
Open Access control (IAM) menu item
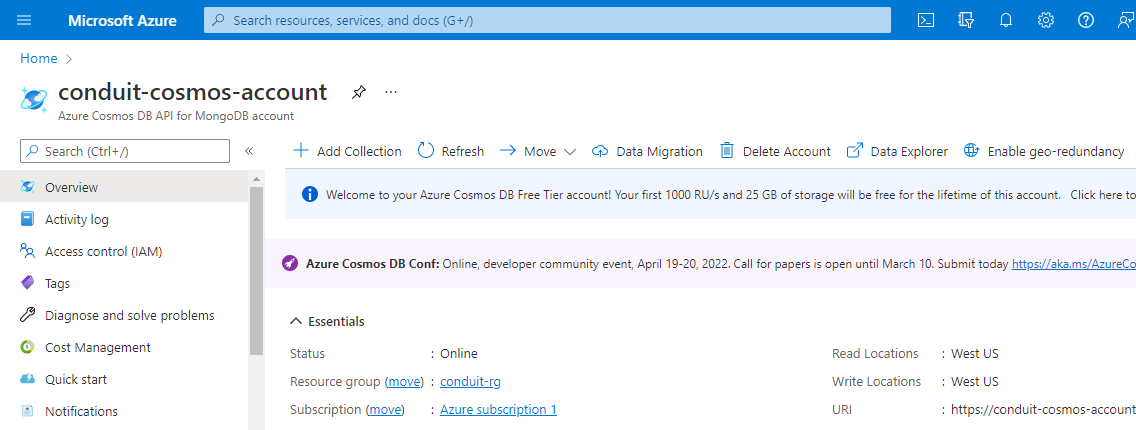tap(124, 251)
